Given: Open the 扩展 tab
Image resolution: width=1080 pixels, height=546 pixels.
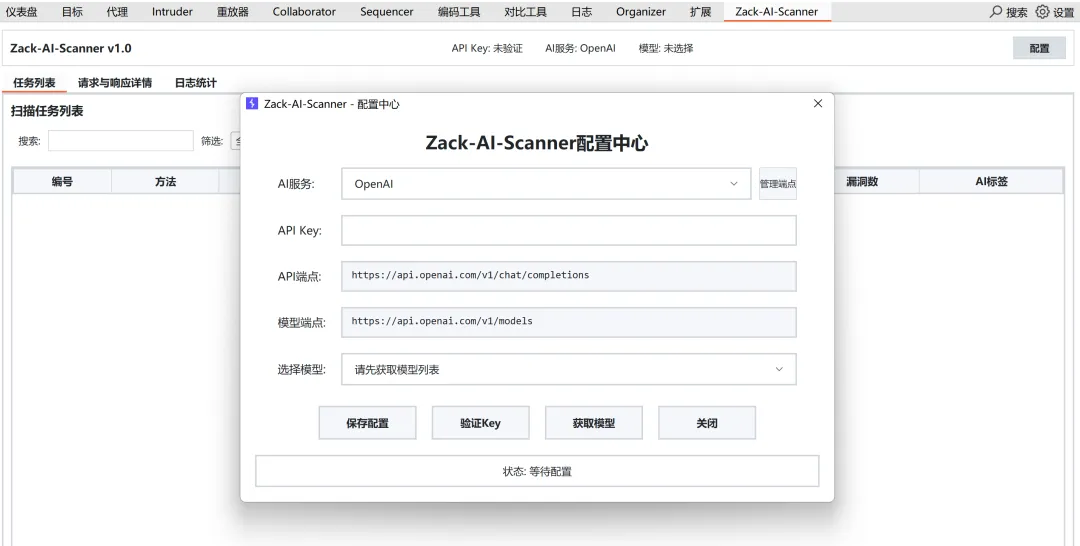Looking at the screenshot, I should click(x=700, y=12).
